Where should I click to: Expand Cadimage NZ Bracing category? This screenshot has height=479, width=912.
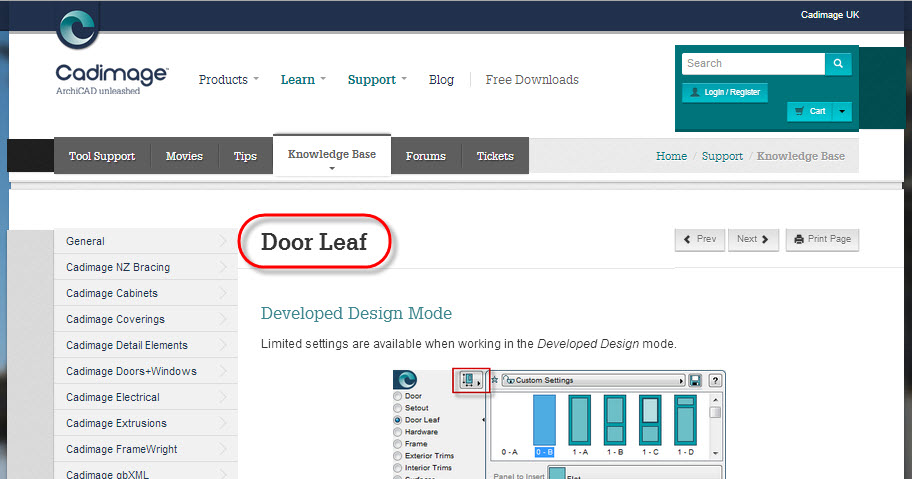coord(145,267)
